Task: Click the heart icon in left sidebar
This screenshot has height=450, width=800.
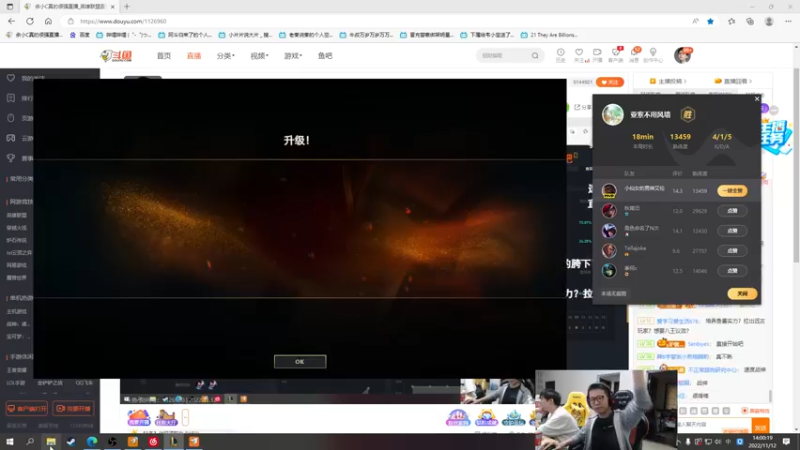Action: tap(11, 78)
